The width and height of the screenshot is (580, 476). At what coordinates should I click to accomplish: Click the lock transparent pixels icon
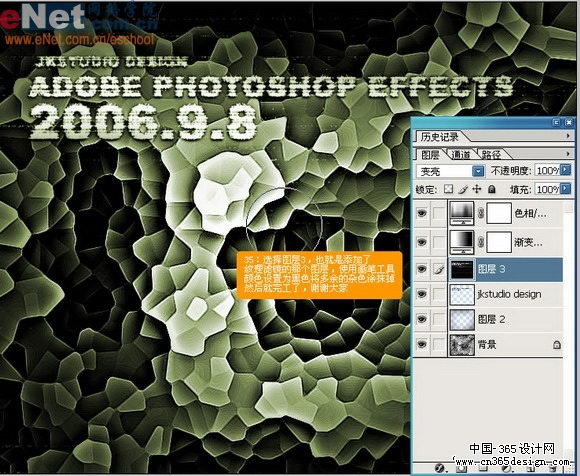(448, 189)
